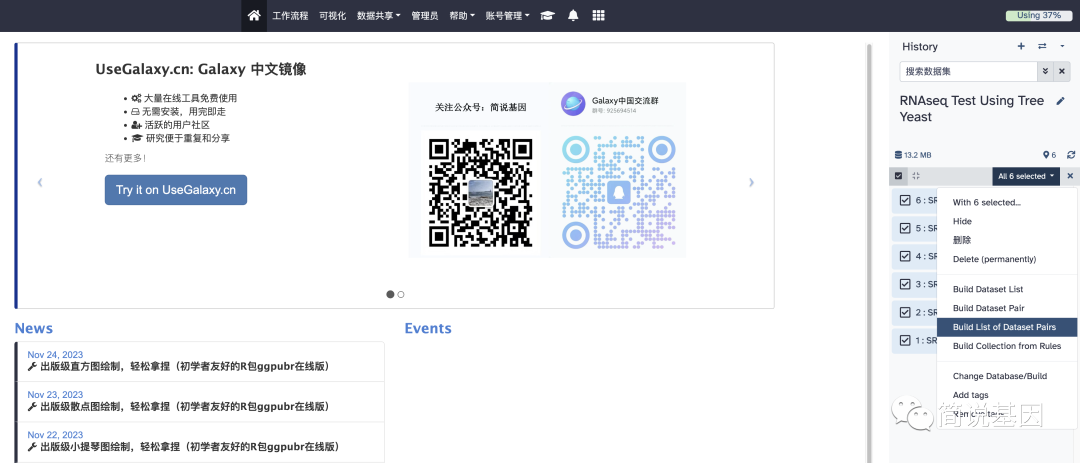Screen dimensions: 1080x463
Task: Uncheck dataset 3 checkbox
Action: coord(905,284)
